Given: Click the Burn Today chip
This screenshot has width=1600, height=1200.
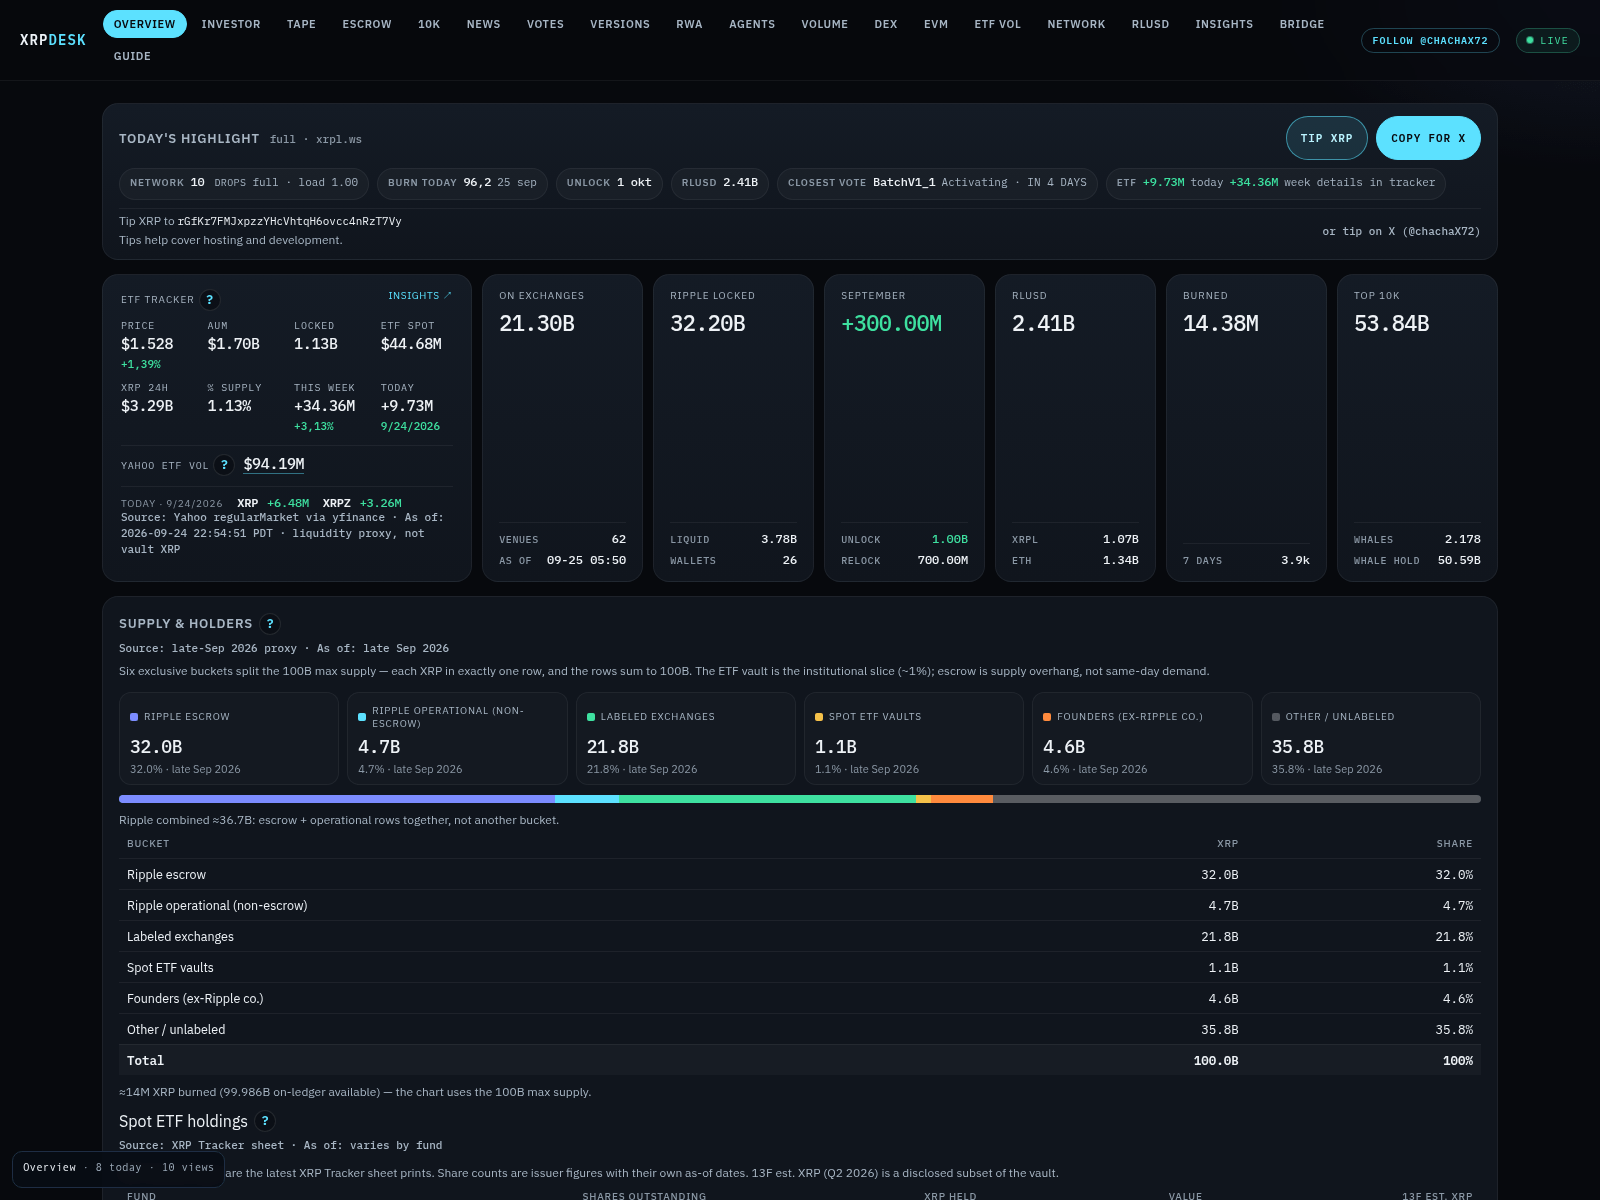Looking at the screenshot, I should point(462,183).
